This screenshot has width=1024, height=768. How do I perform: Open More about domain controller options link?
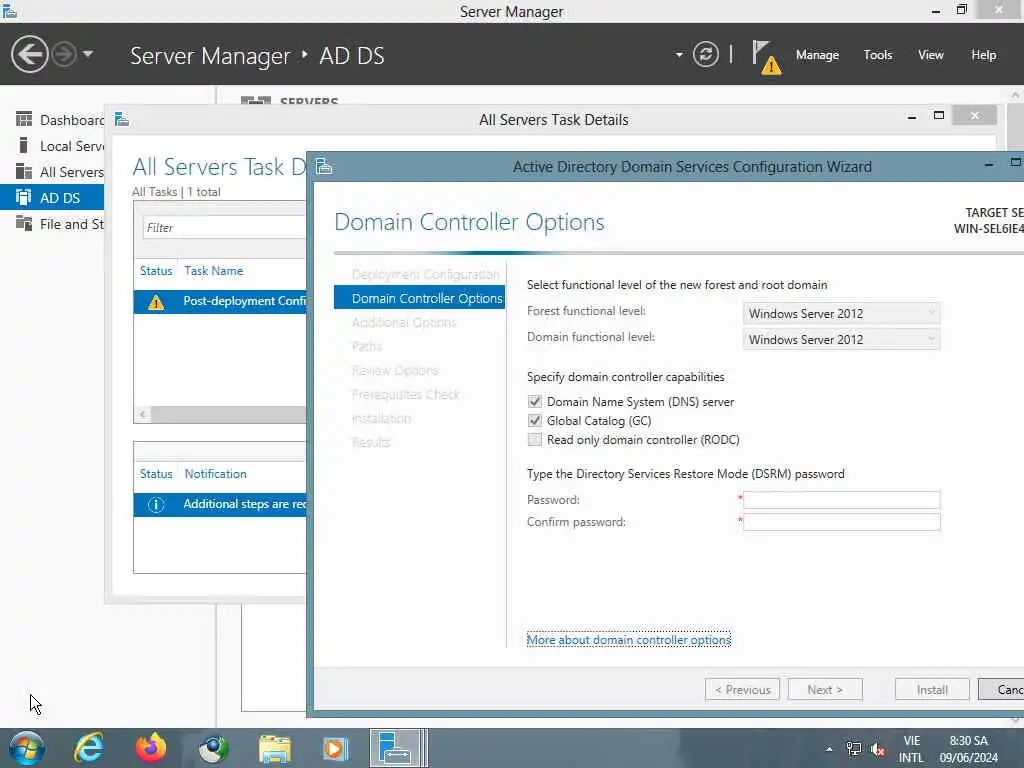point(629,640)
